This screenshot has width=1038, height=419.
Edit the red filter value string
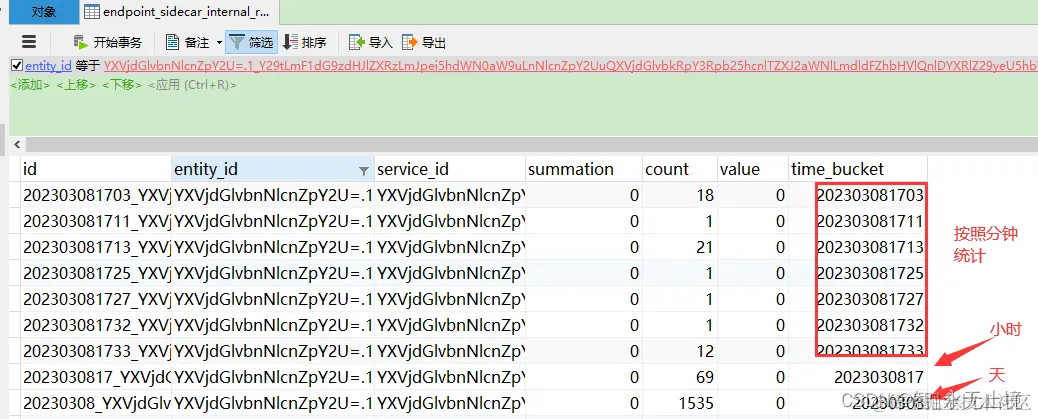tap(570, 66)
